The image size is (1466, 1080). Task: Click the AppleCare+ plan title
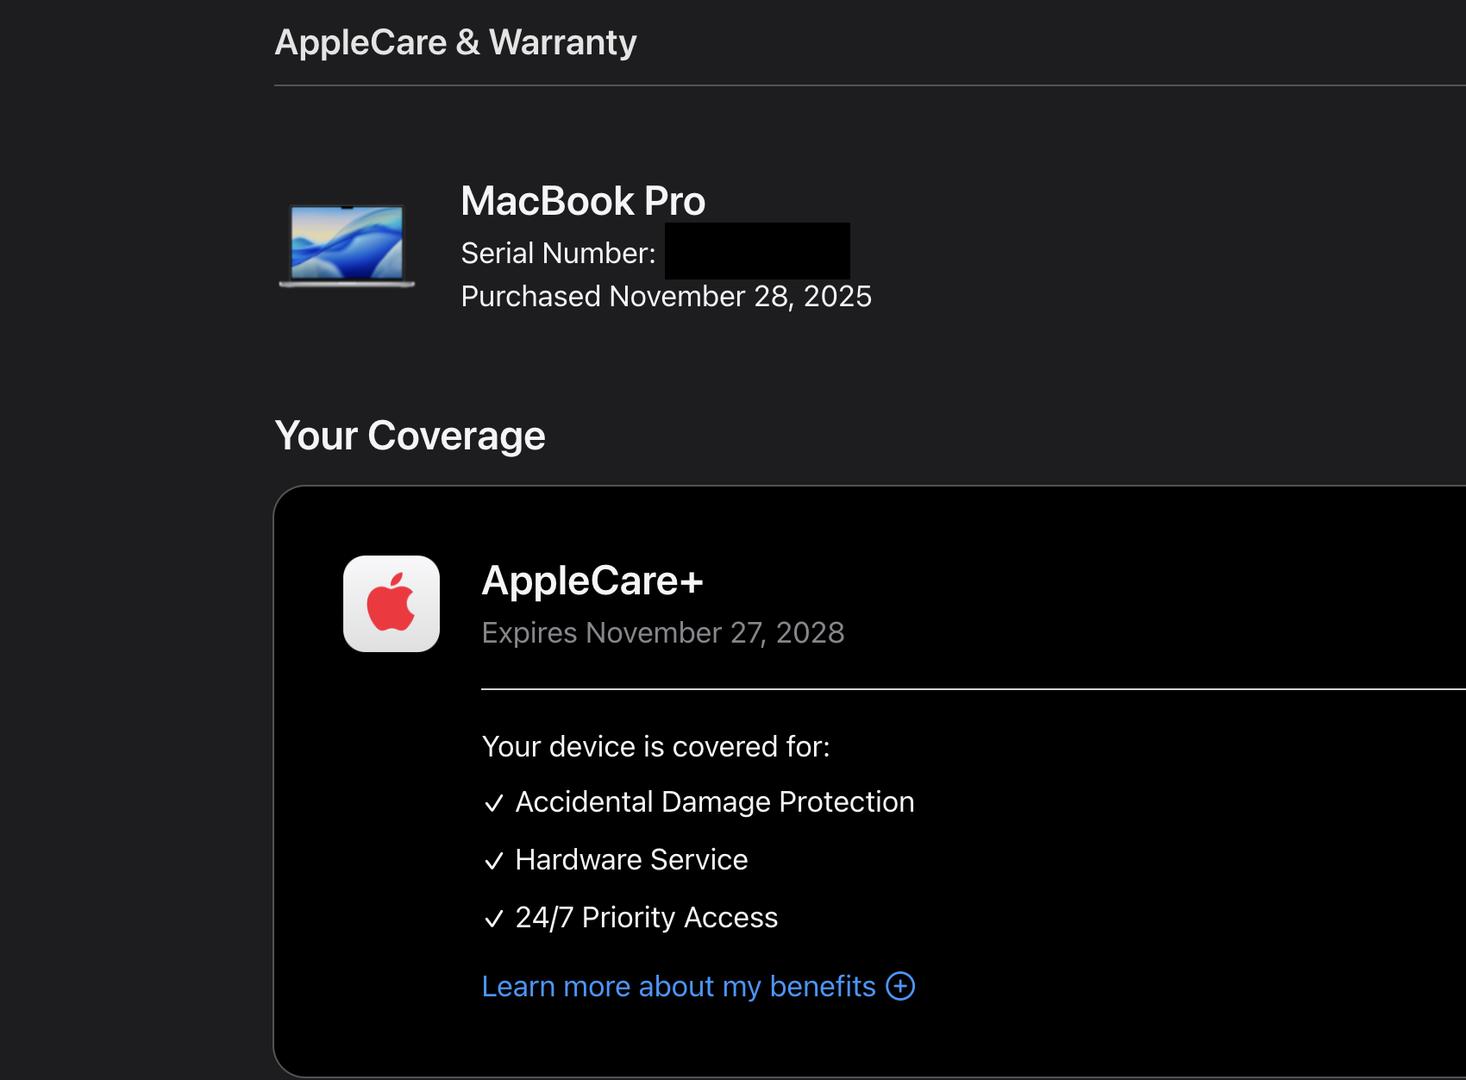tap(592, 581)
